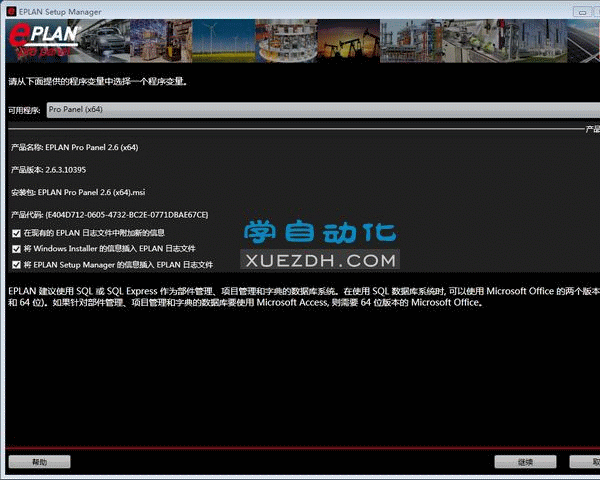Click the EPLAN Setup Manager title bar icon

(x=11, y=11)
